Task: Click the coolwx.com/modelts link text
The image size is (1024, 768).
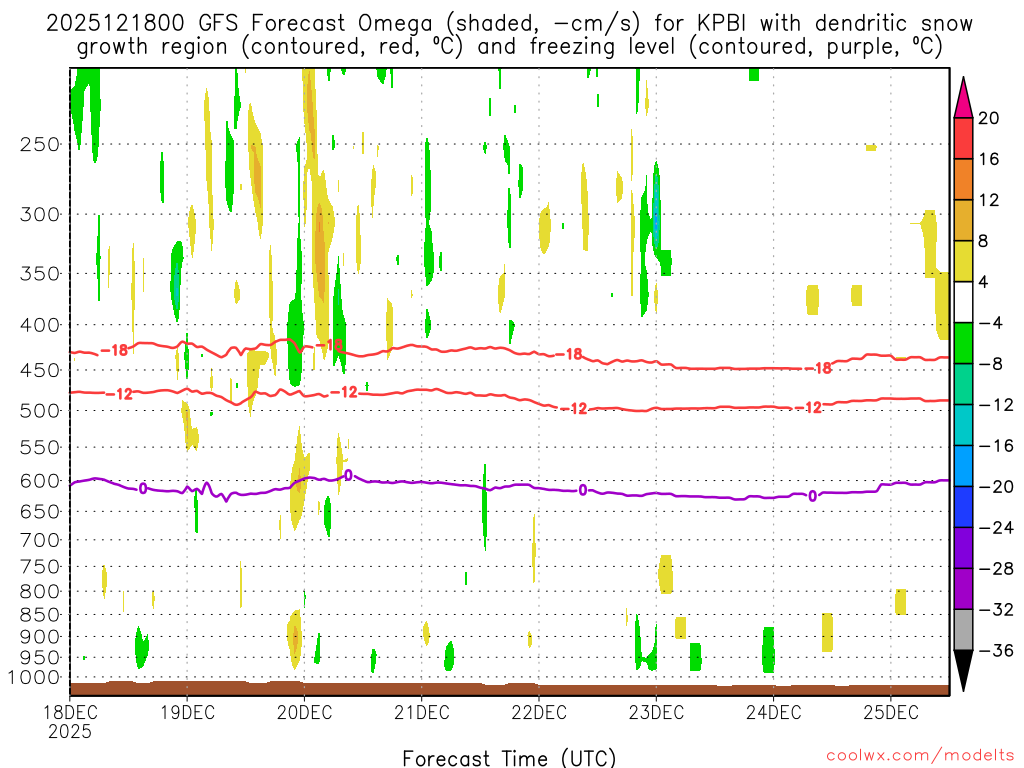Action: (920, 756)
